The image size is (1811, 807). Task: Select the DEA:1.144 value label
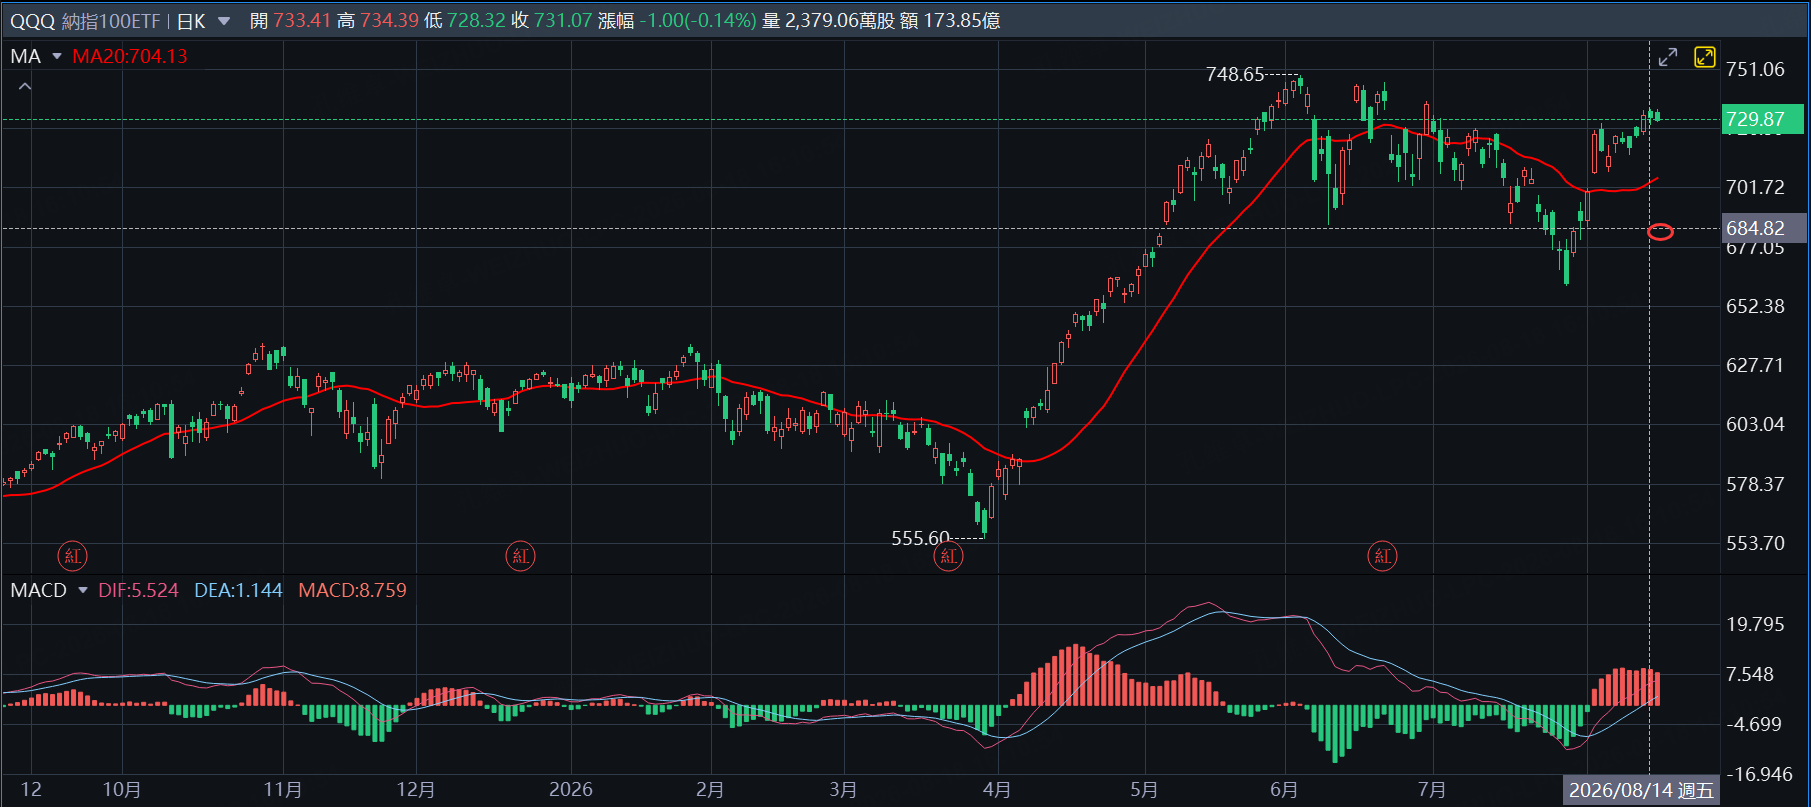point(238,590)
